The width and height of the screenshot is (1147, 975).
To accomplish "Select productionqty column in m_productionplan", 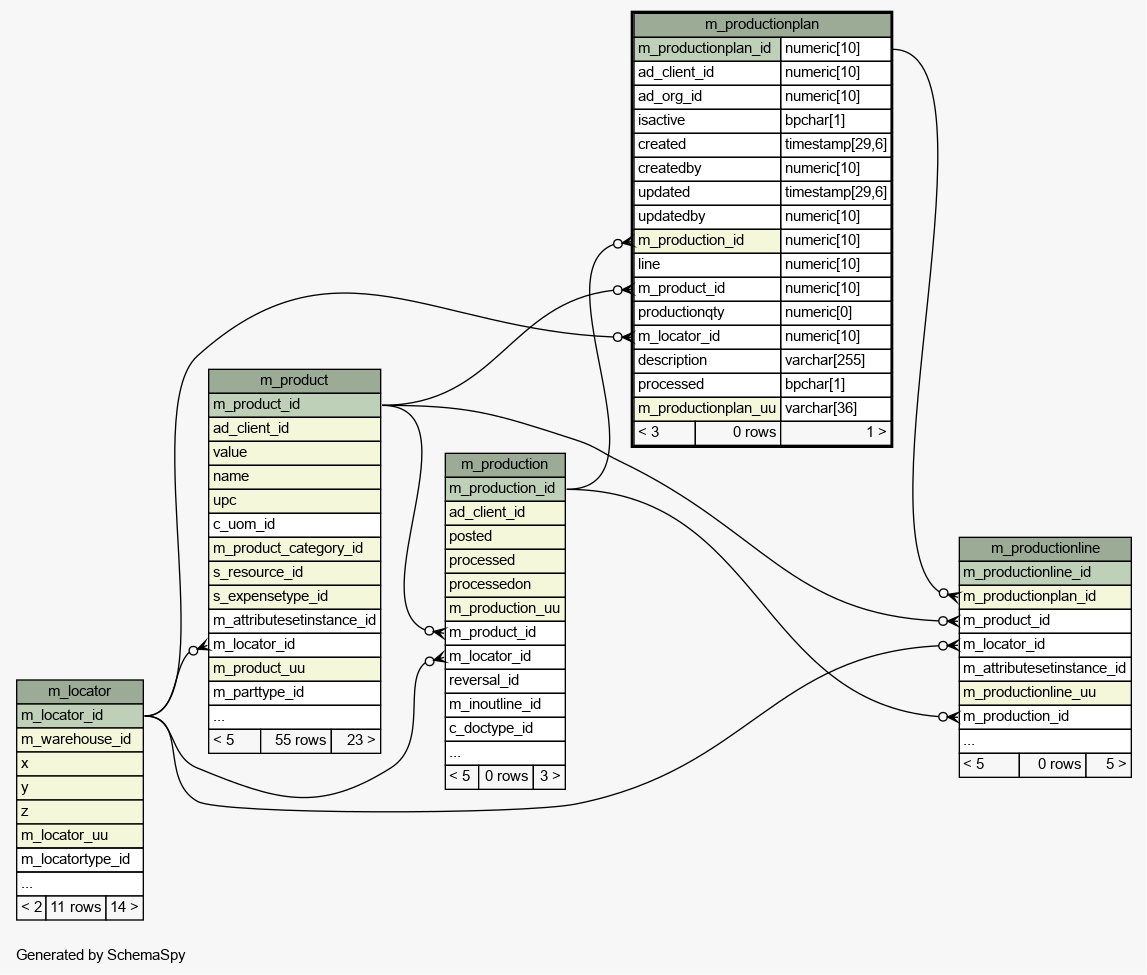I will pyautogui.click(x=707, y=312).
